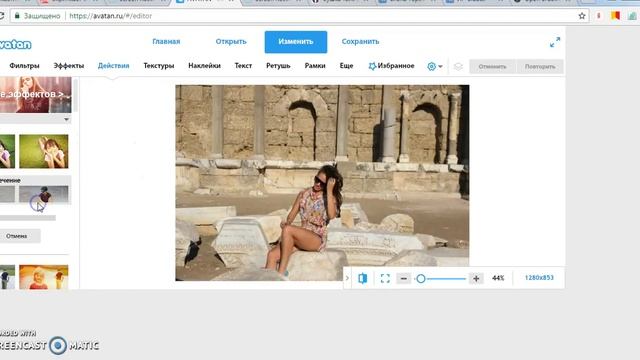The width and height of the screenshot is (640, 360).
Task: Click the fit-to-screen icon
Action: pos(385,278)
